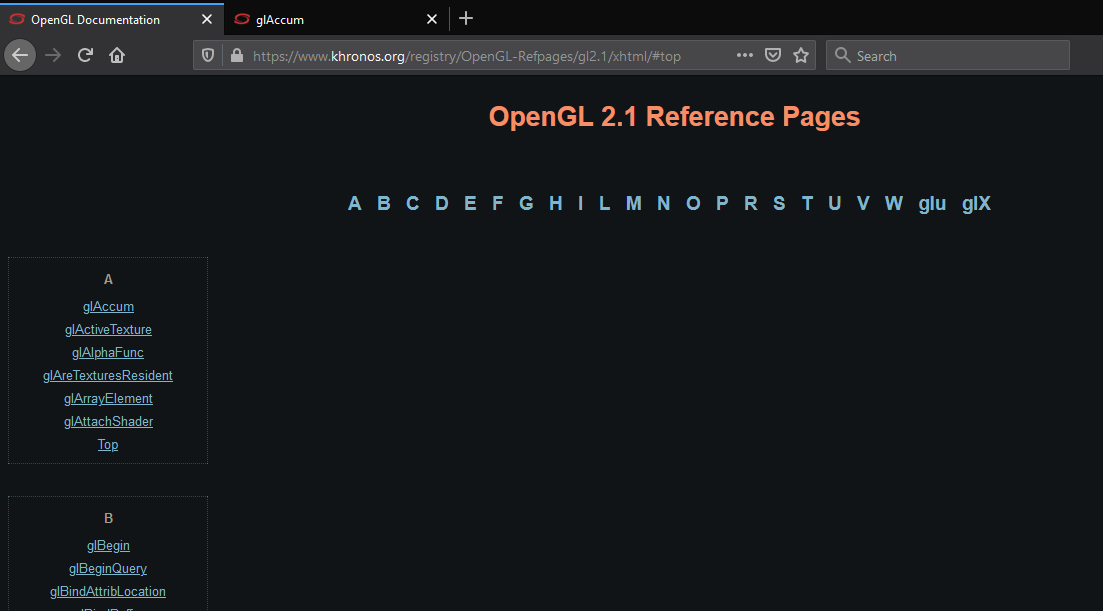Save page to Pocket
The height and width of the screenshot is (611, 1103).
[x=772, y=55]
